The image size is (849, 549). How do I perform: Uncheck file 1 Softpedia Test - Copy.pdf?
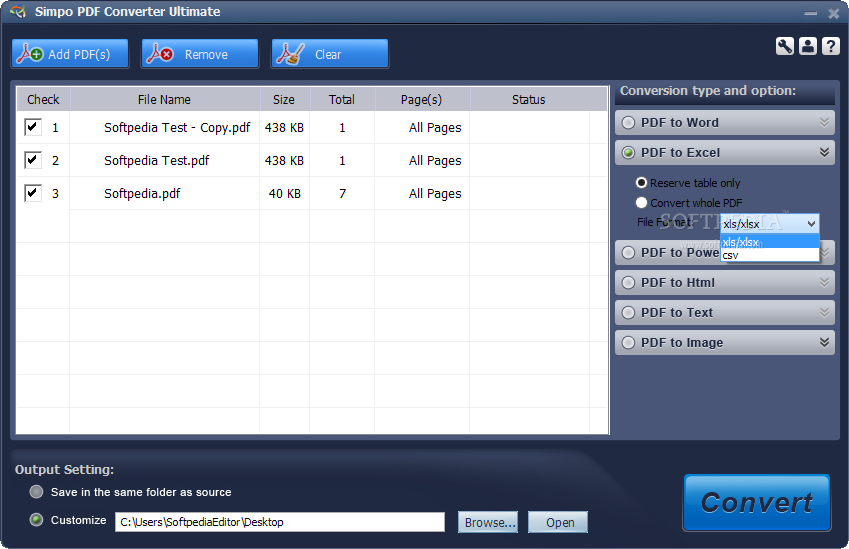[32, 127]
